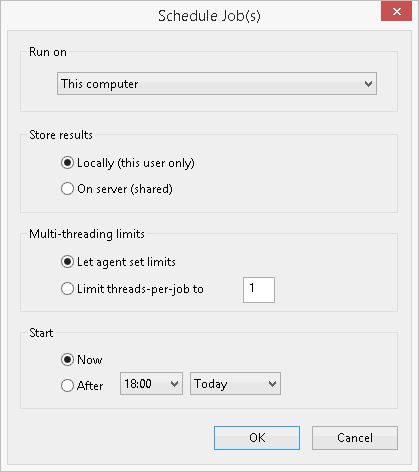The height and width of the screenshot is (472, 419).
Task: Click the 'Store results' group heading
Action: pos(61,135)
